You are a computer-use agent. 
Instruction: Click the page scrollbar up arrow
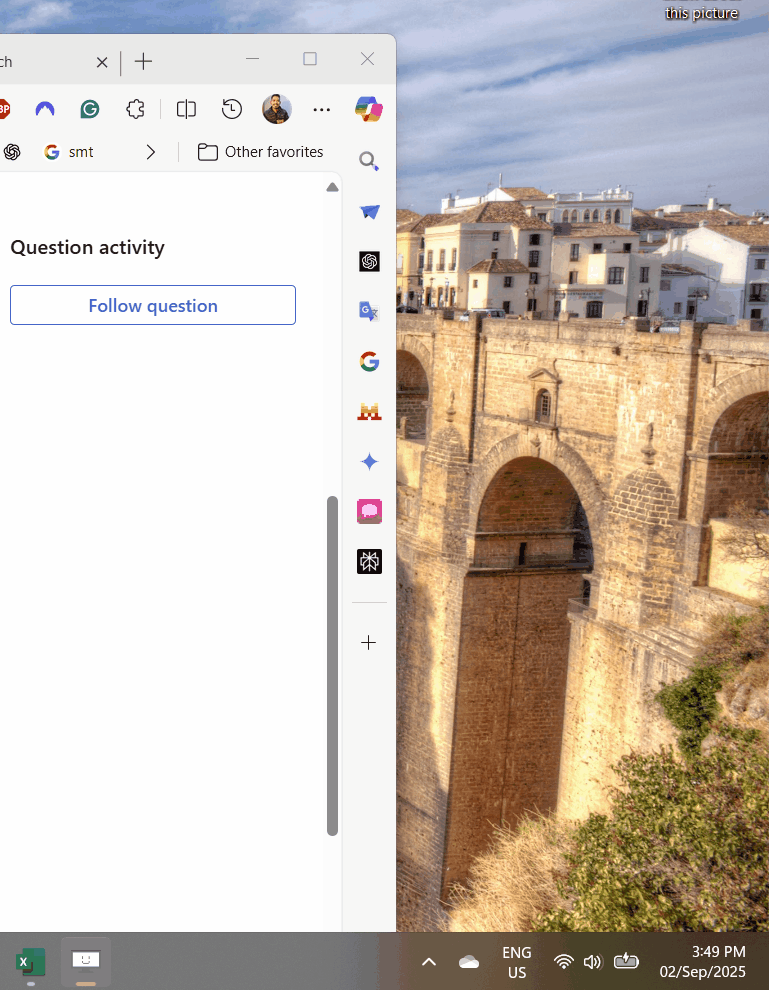tap(332, 188)
